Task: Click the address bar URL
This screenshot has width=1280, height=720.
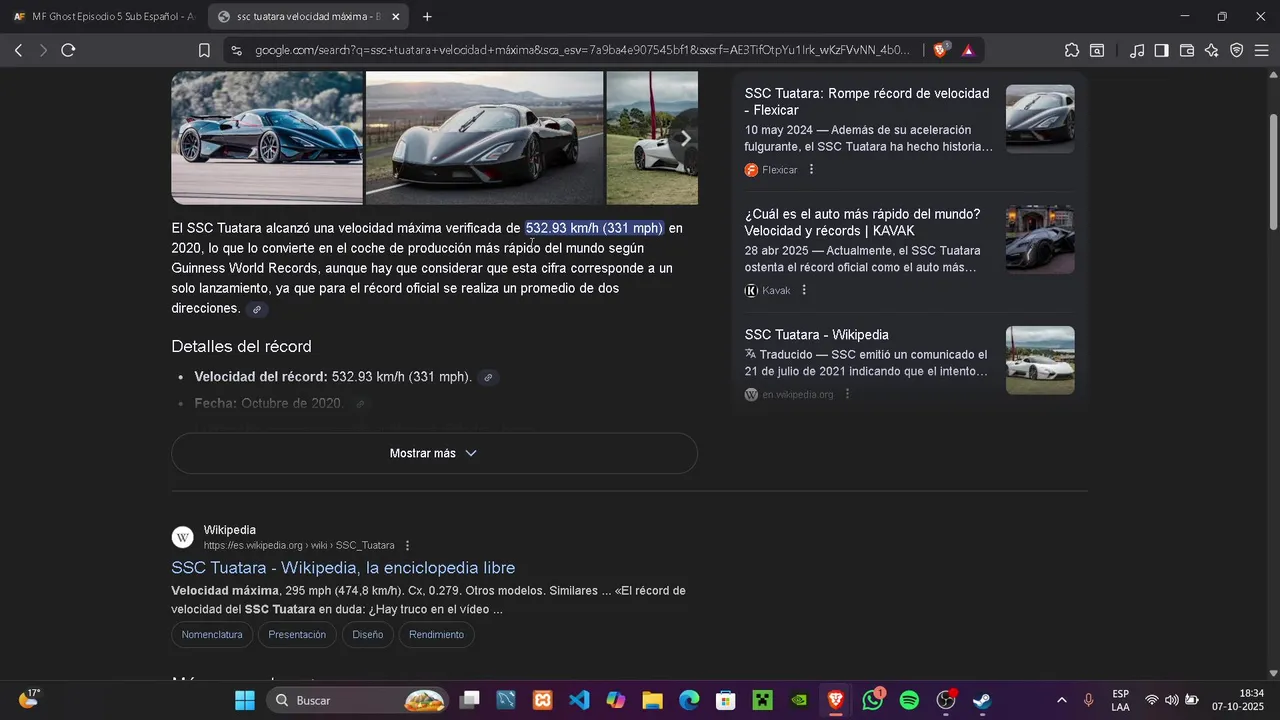Action: (x=582, y=50)
